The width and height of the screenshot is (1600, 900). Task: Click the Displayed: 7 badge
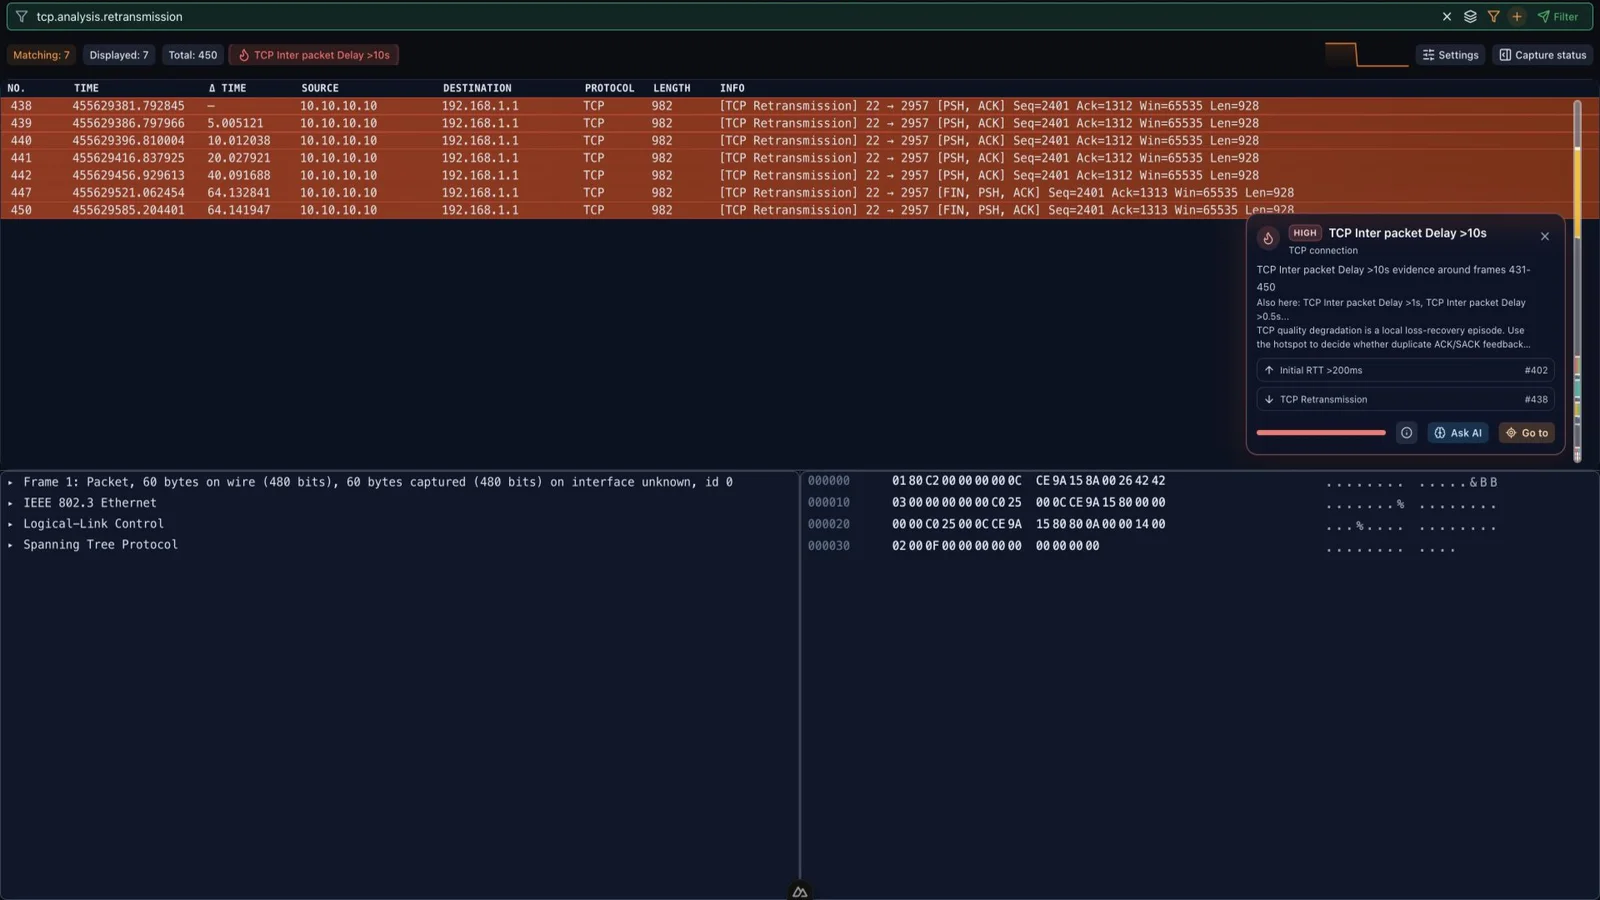pos(118,55)
